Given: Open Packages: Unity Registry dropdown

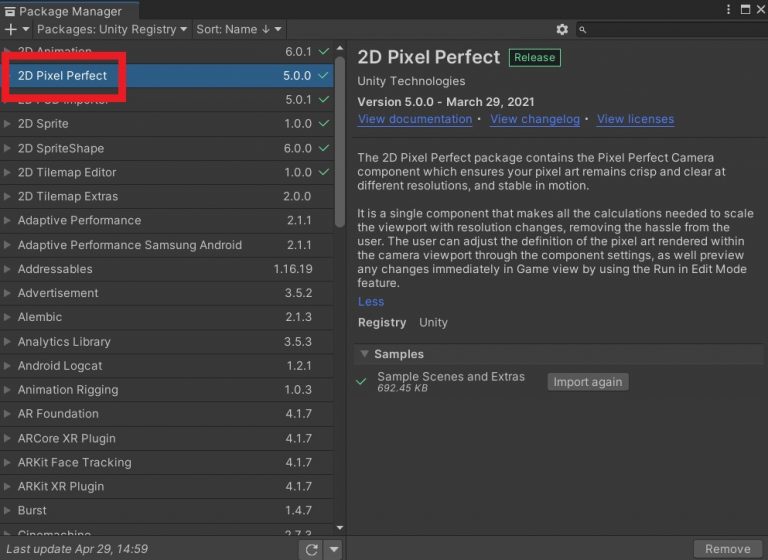Looking at the screenshot, I should tap(112, 29).
